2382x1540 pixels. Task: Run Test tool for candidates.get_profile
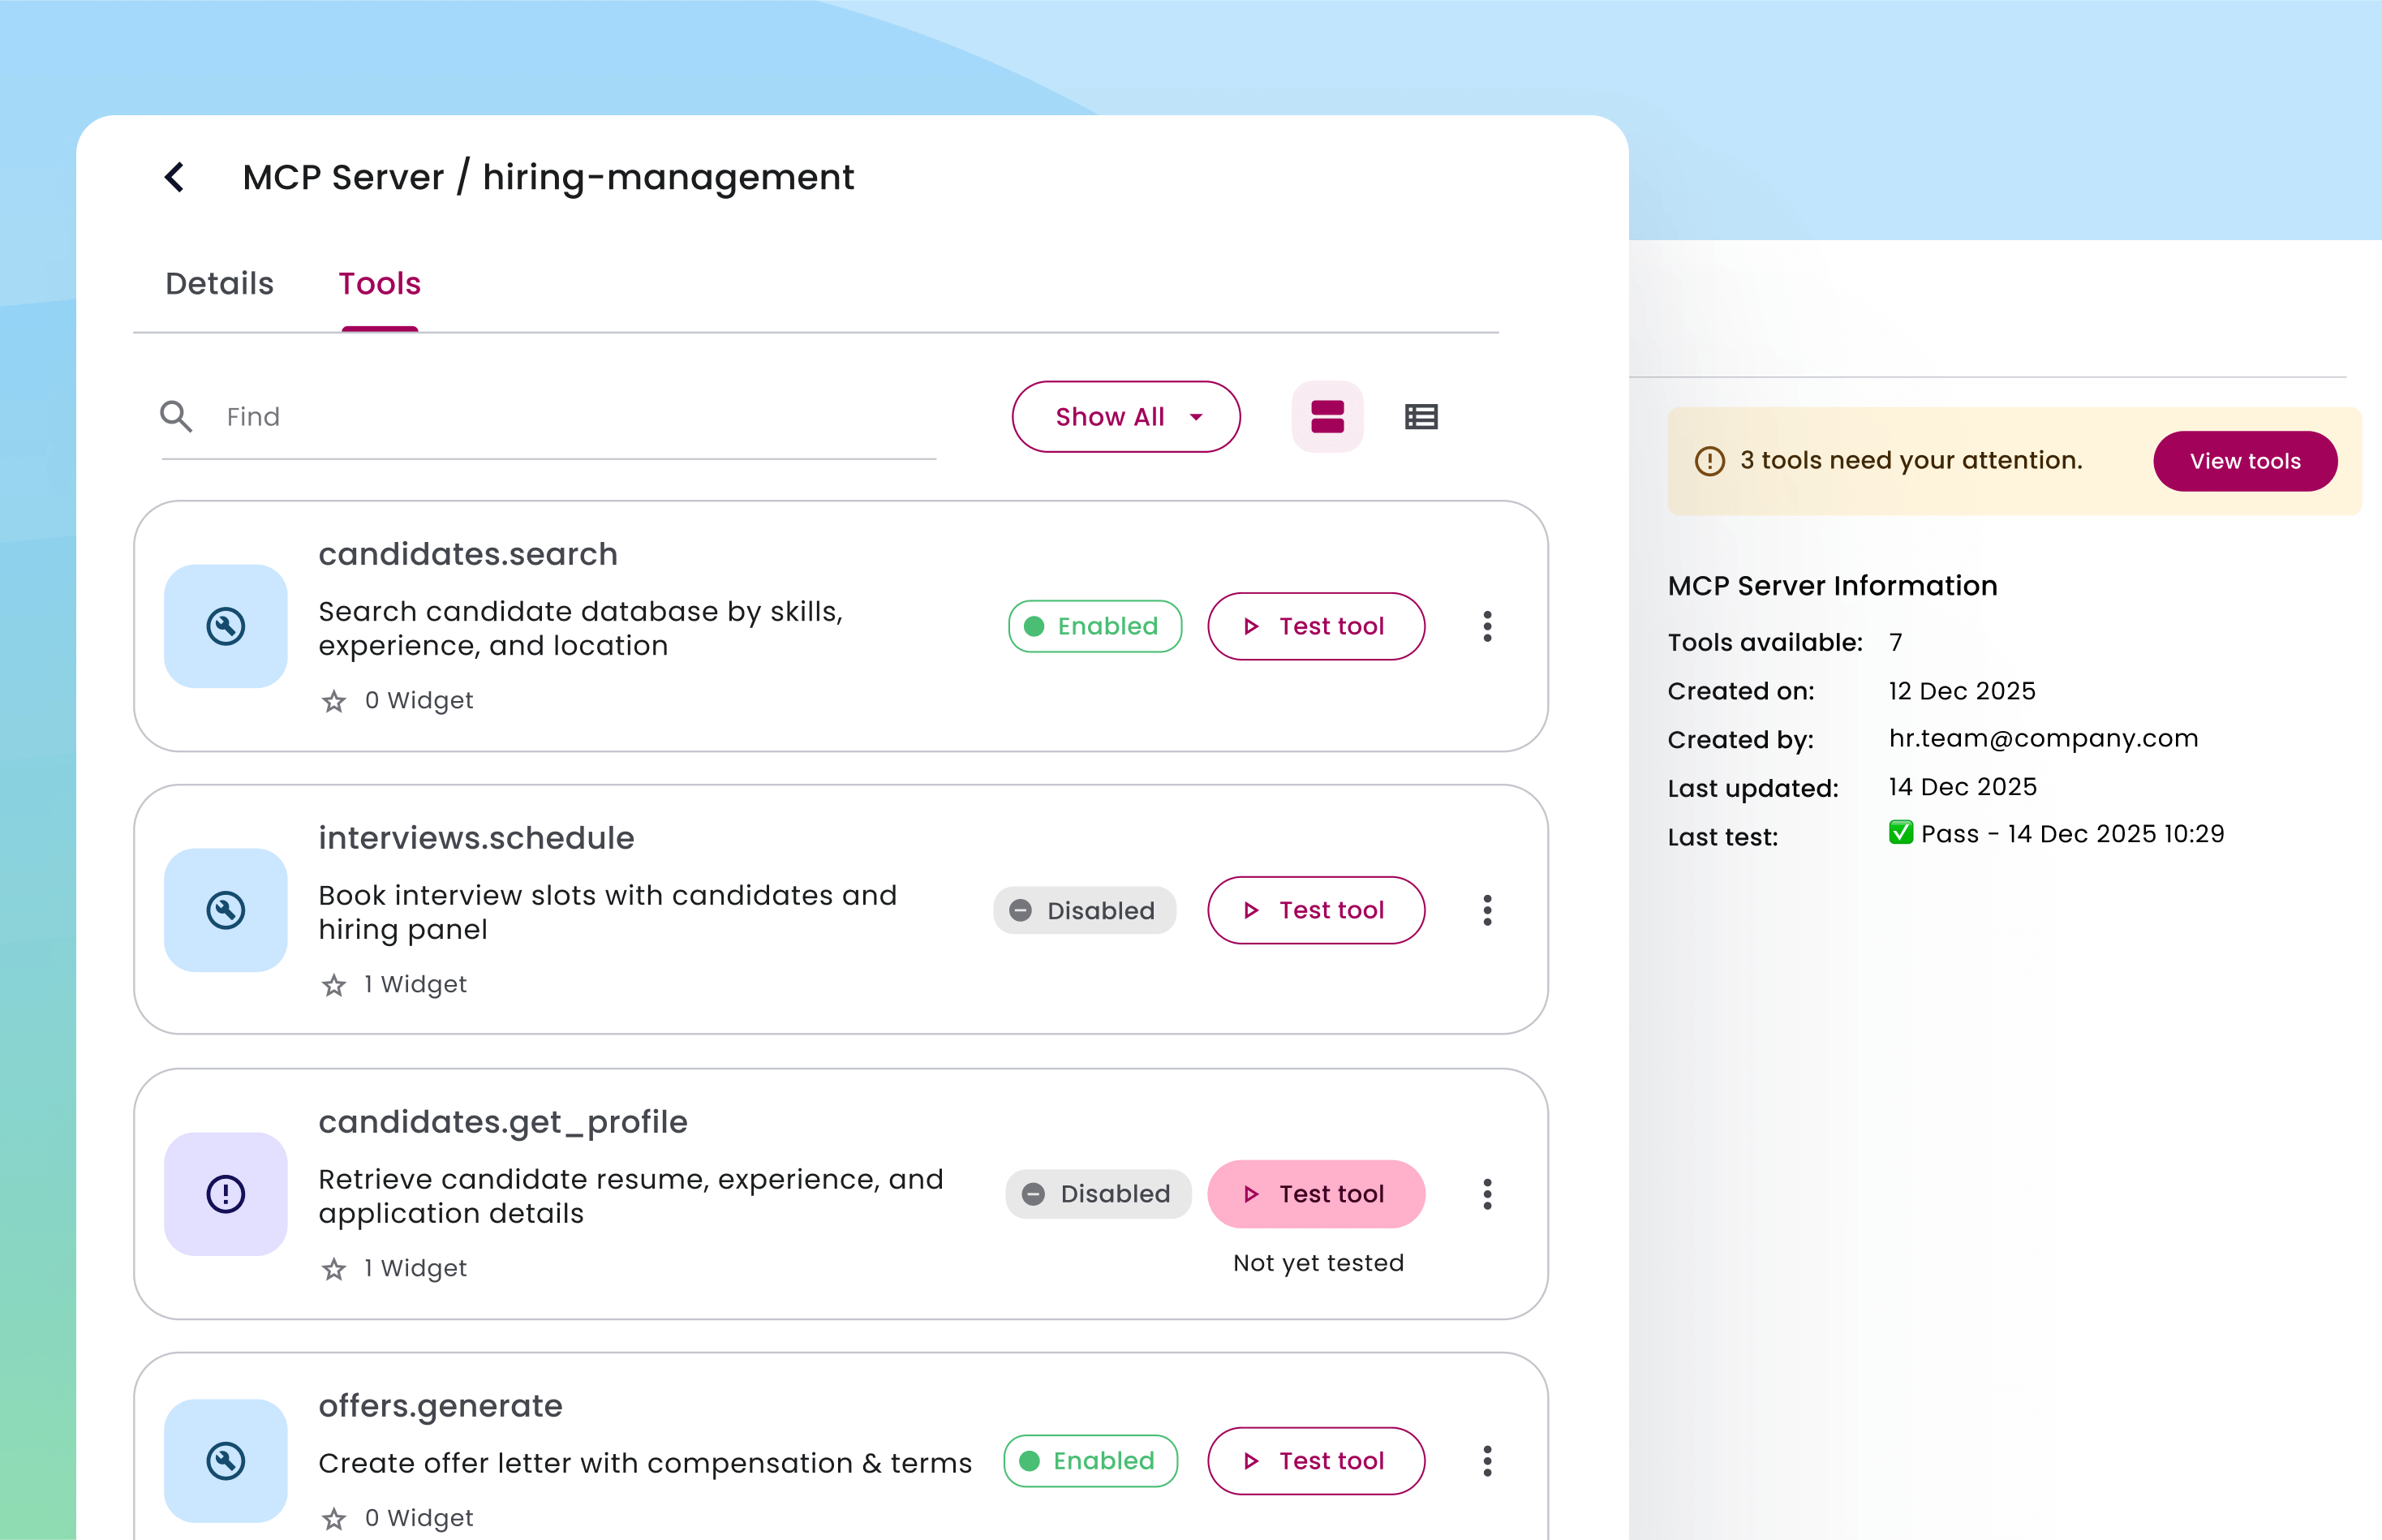1315,1193
